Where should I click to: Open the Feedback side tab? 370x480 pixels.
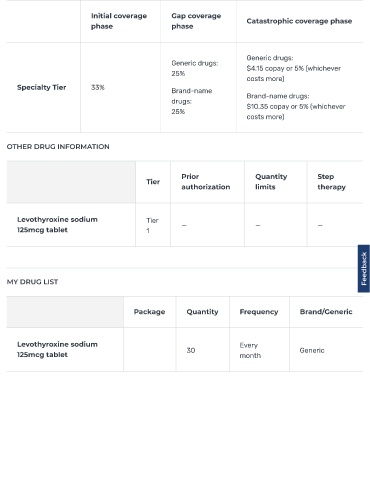pos(364,269)
